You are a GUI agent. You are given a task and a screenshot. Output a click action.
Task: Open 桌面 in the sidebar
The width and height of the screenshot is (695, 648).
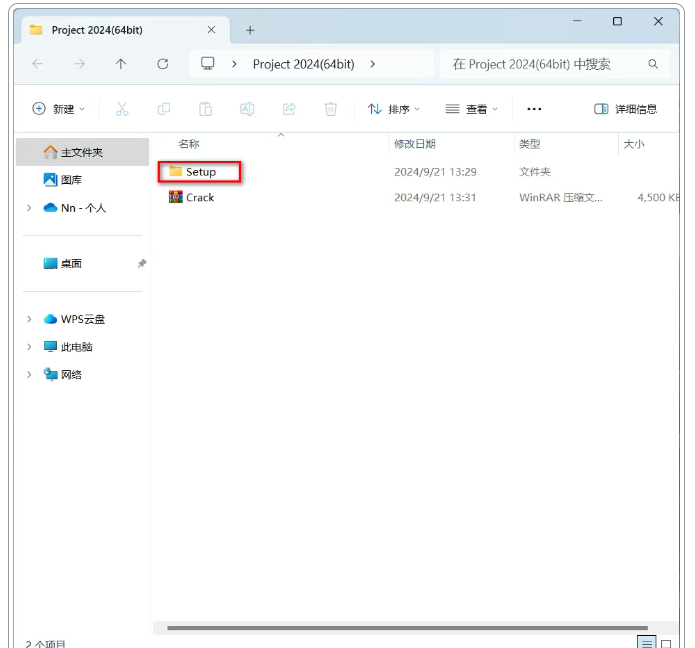[x=63, y=263]
